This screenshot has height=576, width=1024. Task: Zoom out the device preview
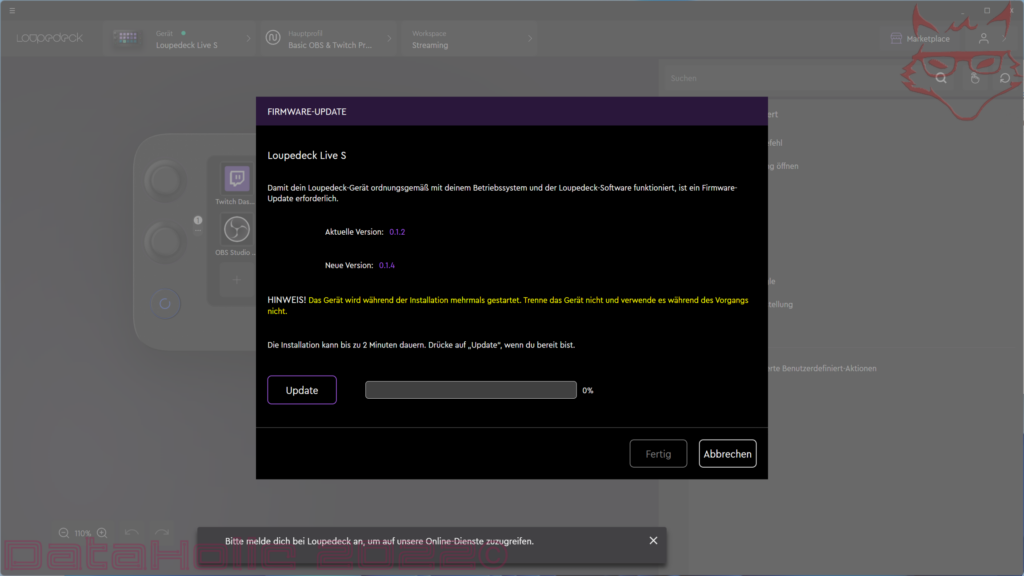tap(63, 533)
